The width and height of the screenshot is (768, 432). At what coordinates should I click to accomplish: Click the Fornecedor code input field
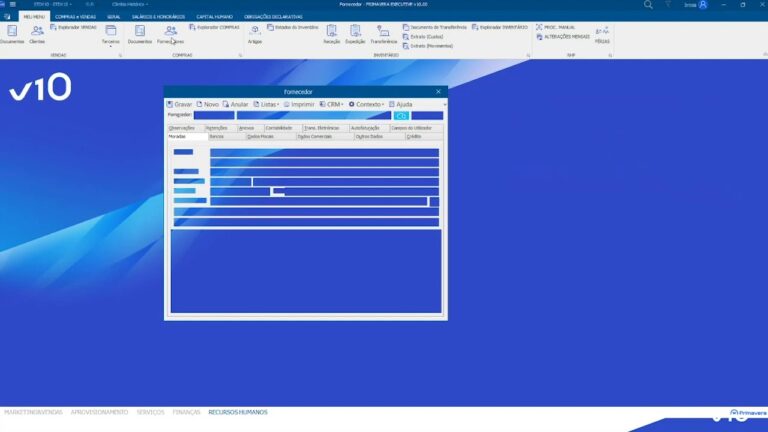pyautogui.click(x=214, y=116)
